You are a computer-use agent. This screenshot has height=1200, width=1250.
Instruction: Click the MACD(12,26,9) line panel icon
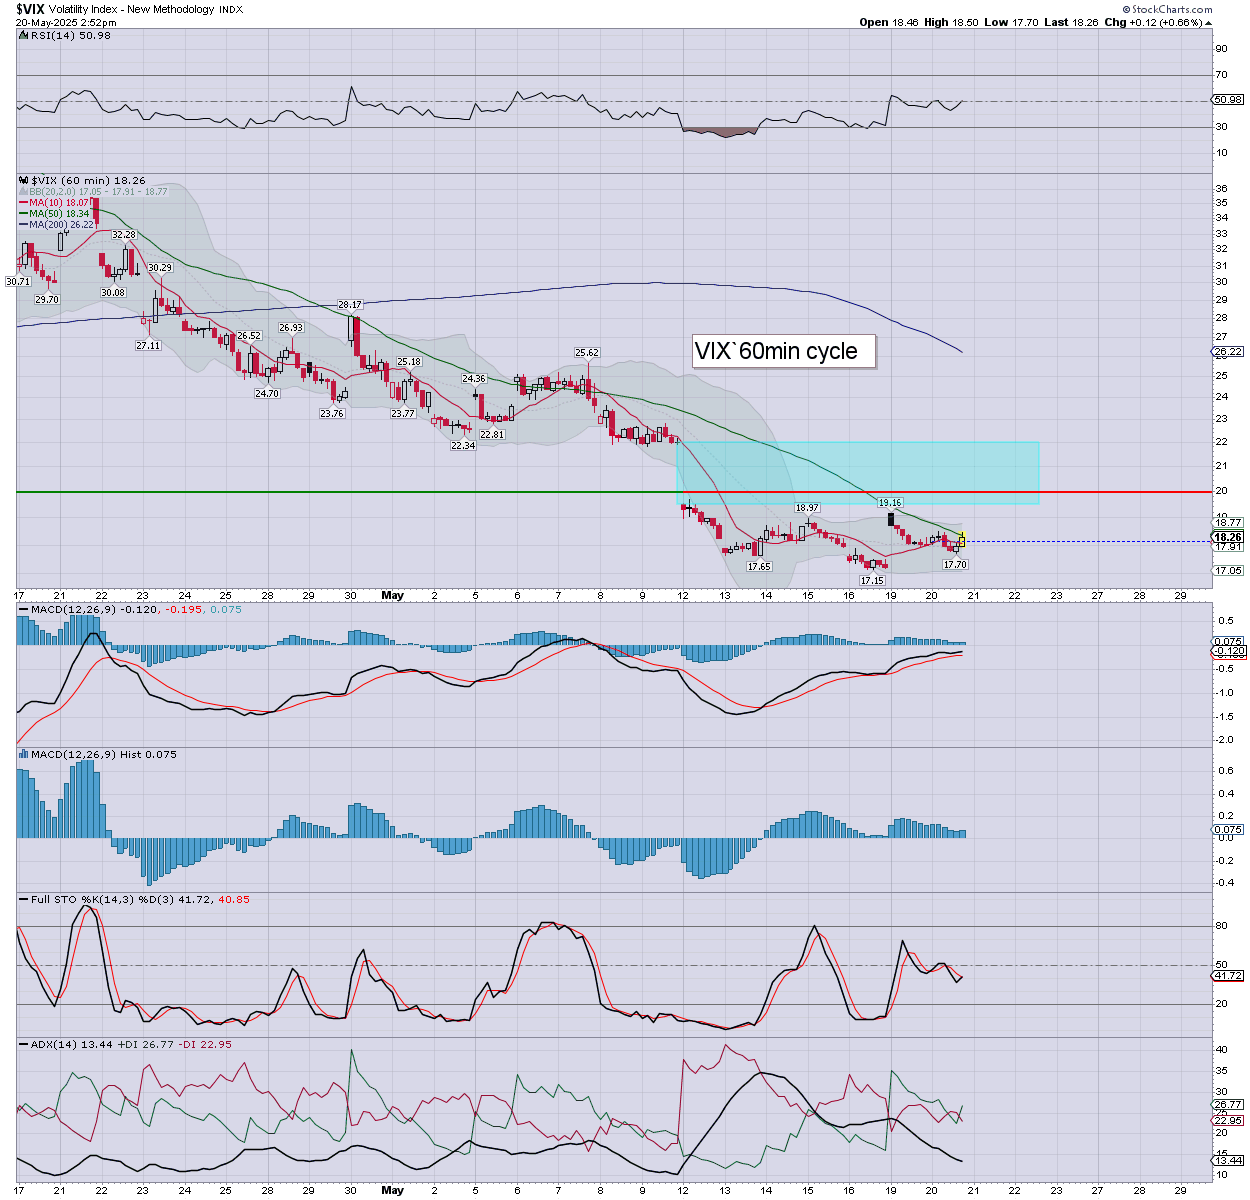point(23,609)
